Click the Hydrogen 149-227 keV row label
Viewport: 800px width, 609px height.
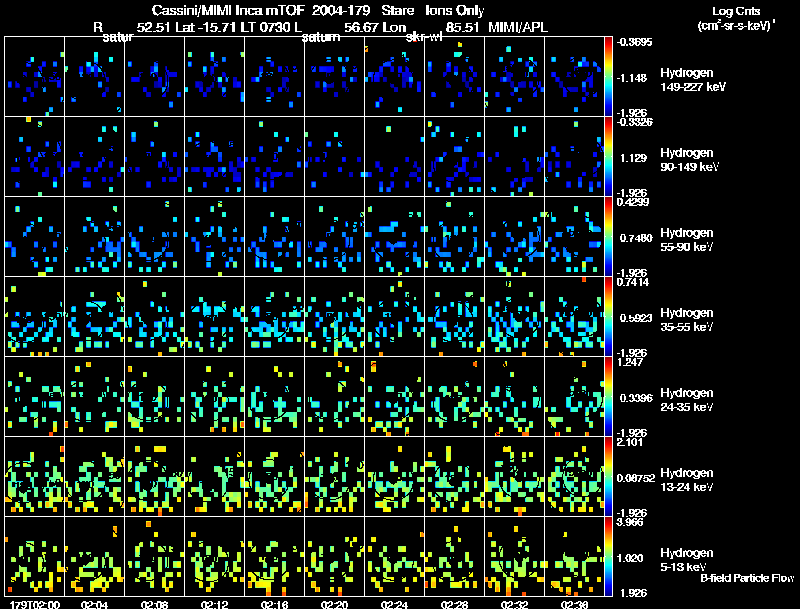(693, 80)
